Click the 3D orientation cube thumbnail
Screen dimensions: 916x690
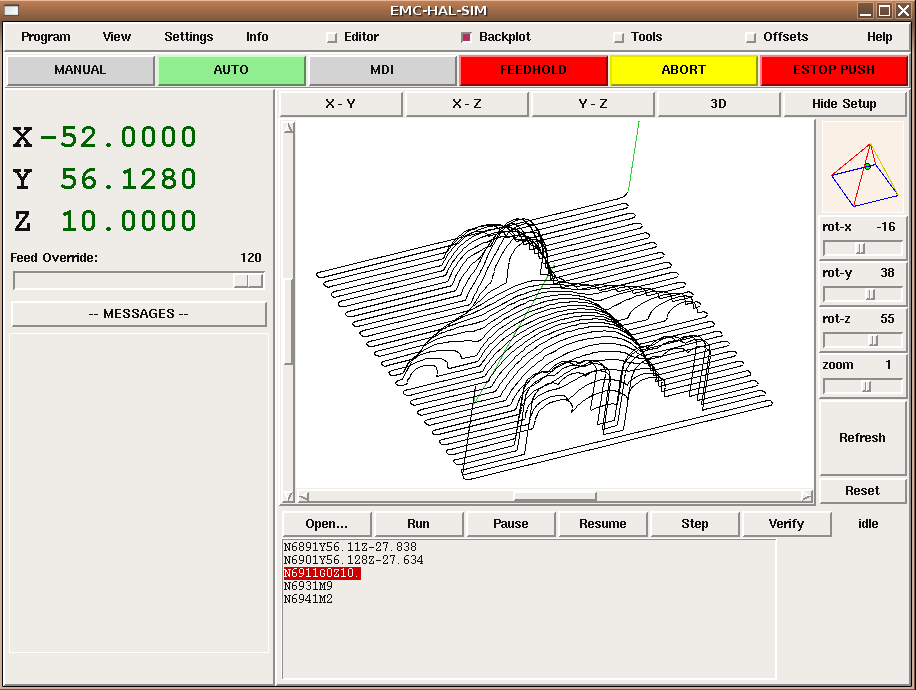tap(862, 167)
